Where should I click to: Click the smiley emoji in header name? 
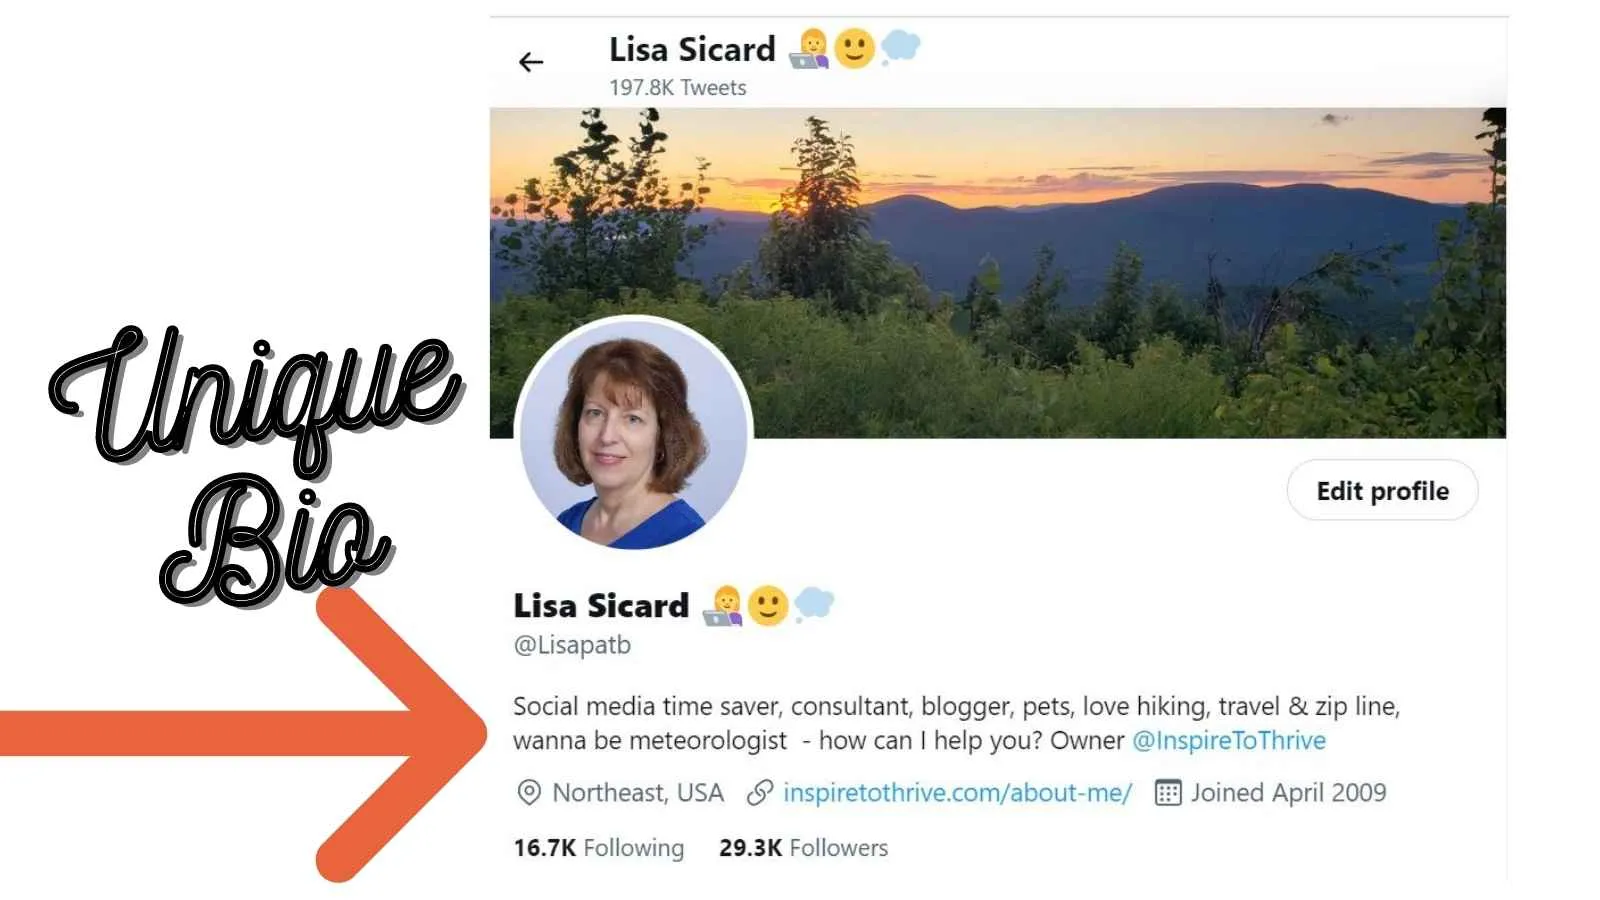click(855, 48)
